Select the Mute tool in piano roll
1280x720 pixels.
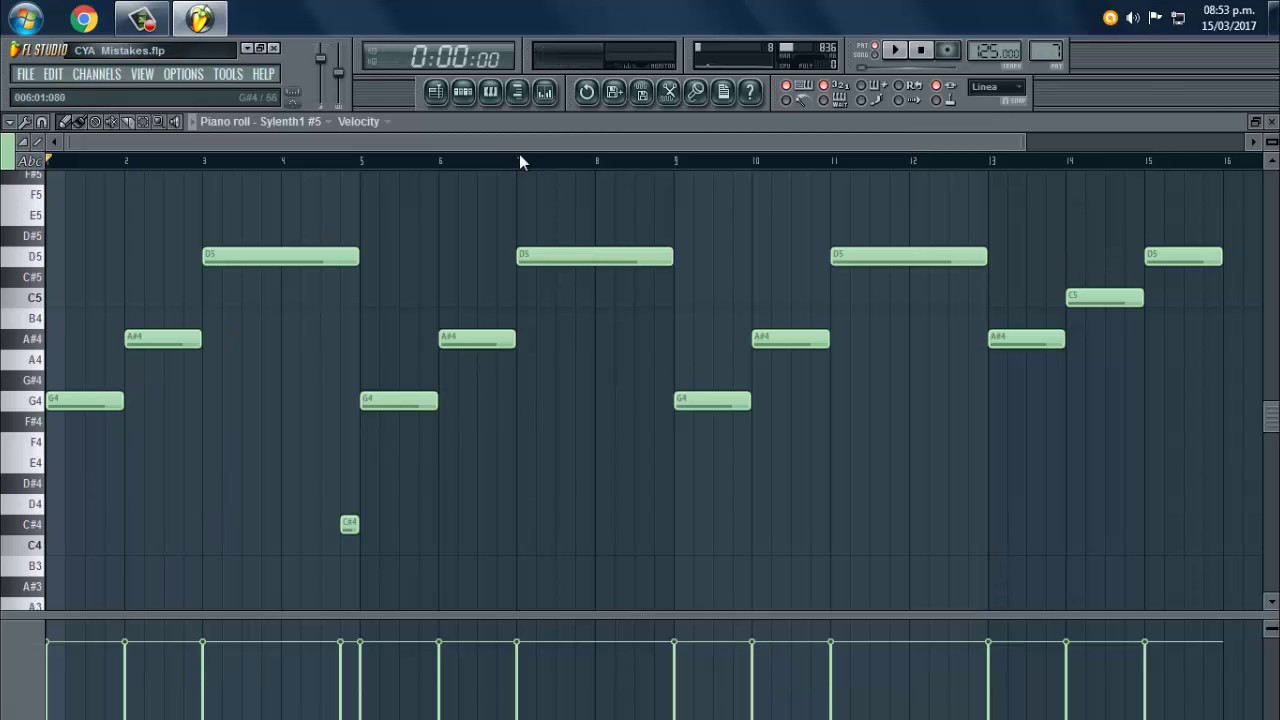111,122
